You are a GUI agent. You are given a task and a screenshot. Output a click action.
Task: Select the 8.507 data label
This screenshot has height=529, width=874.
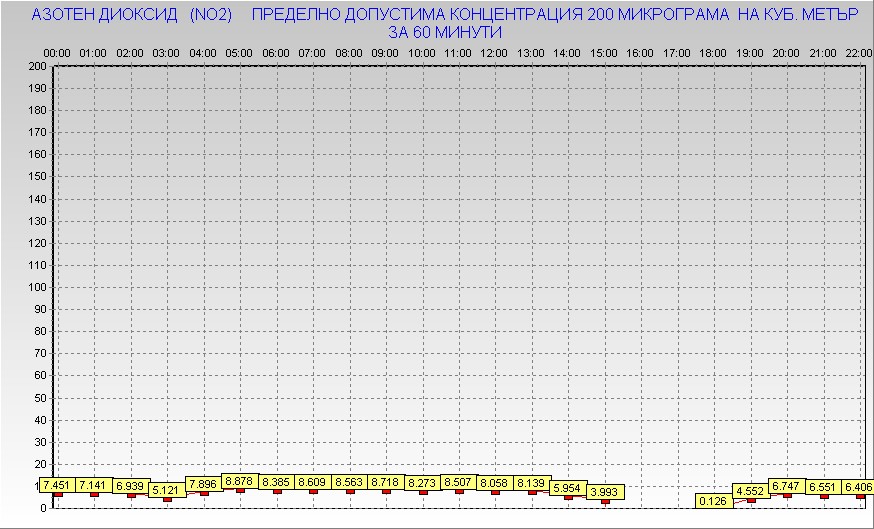click(458, 482)
